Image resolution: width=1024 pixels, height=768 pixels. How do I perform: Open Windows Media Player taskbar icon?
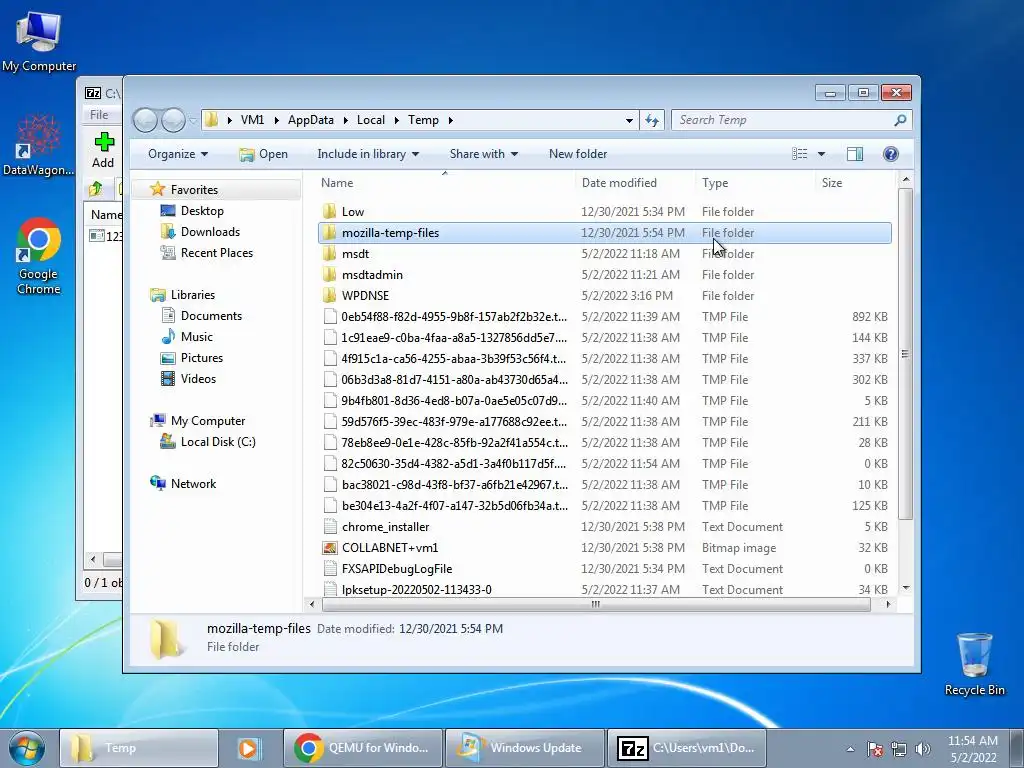pyautogui.click(x=248, y=748)
